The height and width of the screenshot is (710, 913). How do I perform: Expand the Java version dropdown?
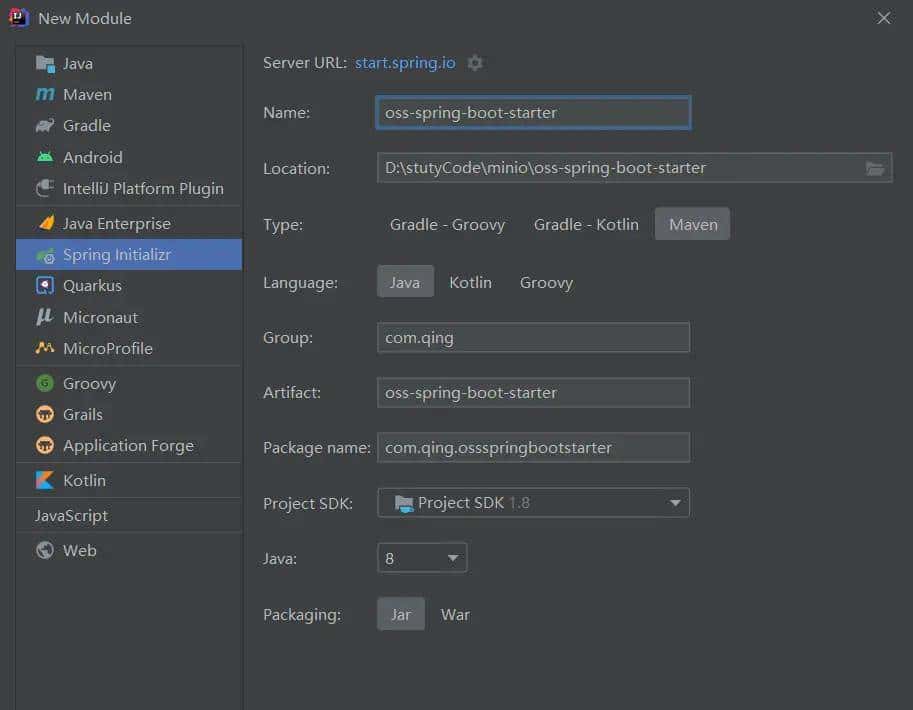click(x=422, y=558)
